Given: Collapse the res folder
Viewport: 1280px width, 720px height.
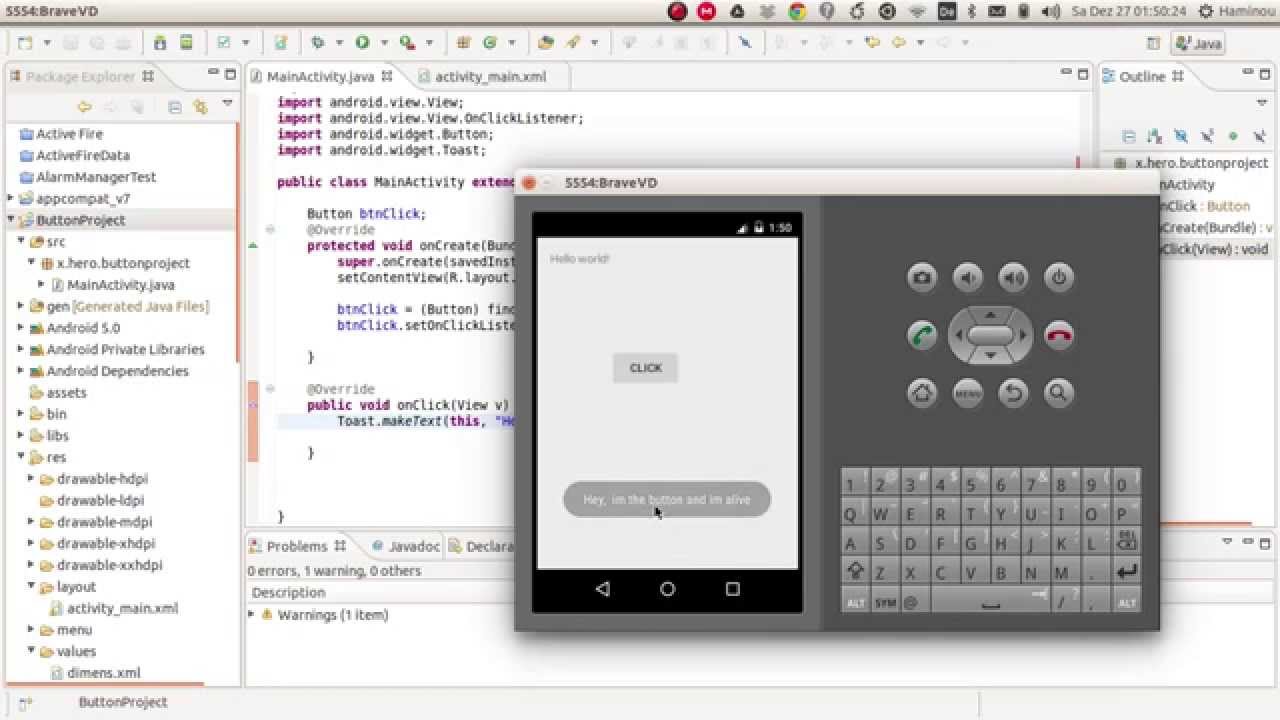Looking at the screenshot, I should click(x=21, y=457).
